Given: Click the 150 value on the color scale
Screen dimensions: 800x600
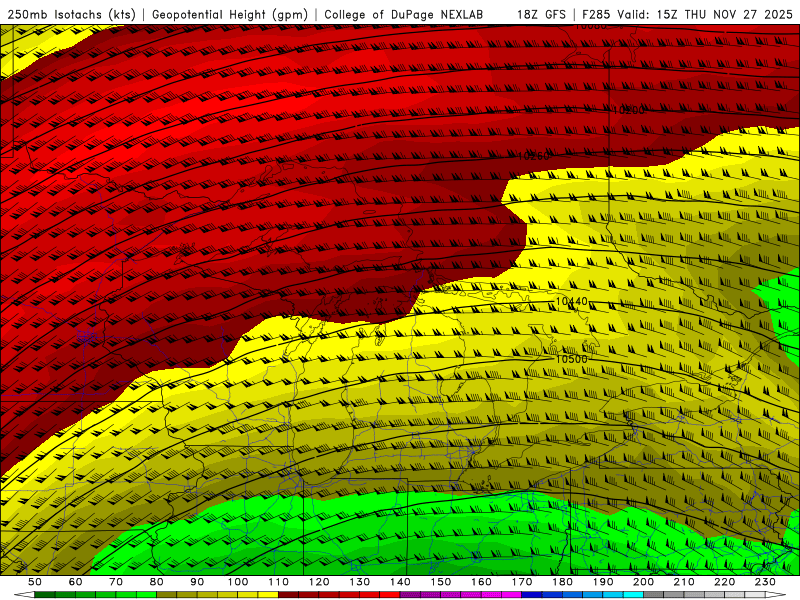Looking at the screenshot, I should (441, 582).
